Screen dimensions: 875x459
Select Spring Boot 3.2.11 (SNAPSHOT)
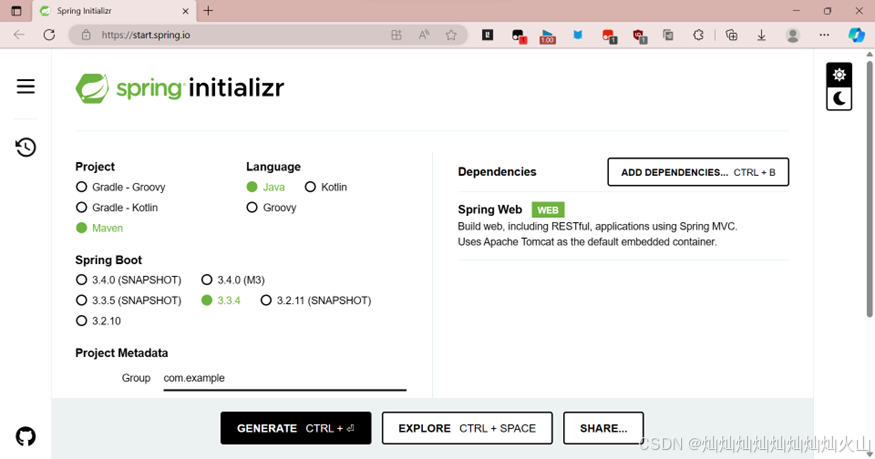316,301
